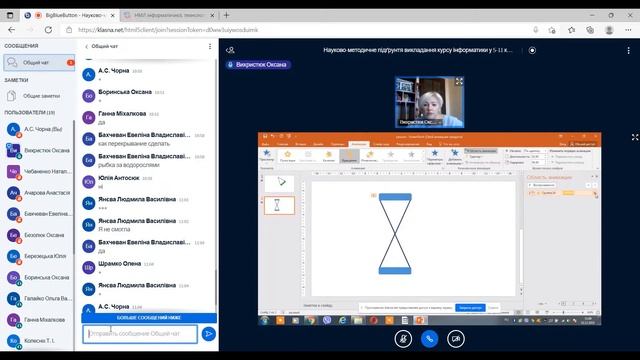
Task: Select user Галайко Ольга in the user list
Action: (x=39, y=298)
